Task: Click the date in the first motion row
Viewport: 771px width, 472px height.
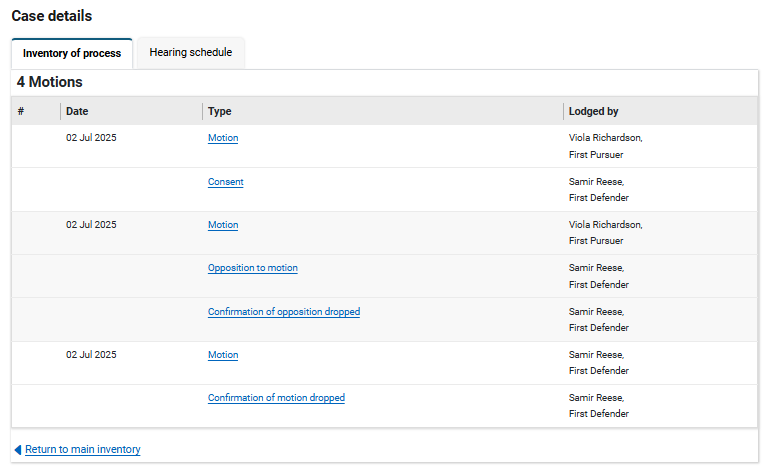Action: tap(91, 138)
